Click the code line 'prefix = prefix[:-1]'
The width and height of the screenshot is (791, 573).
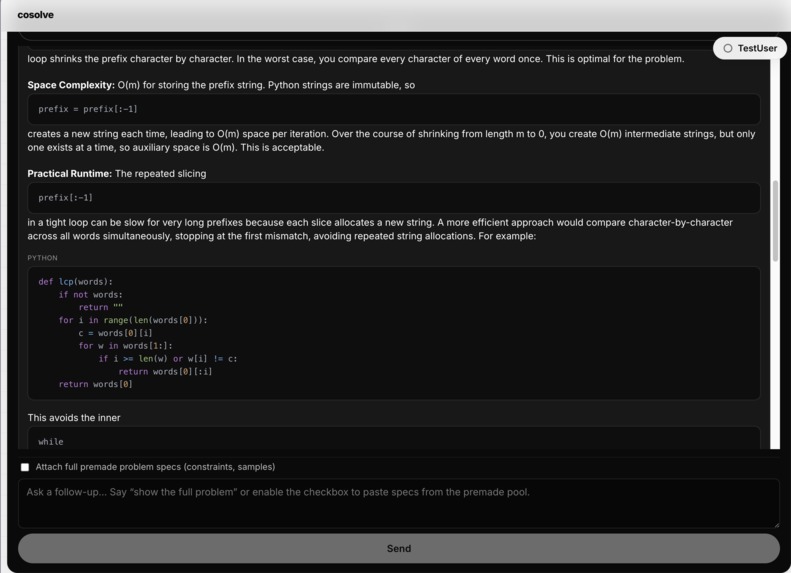click(88, 109)
